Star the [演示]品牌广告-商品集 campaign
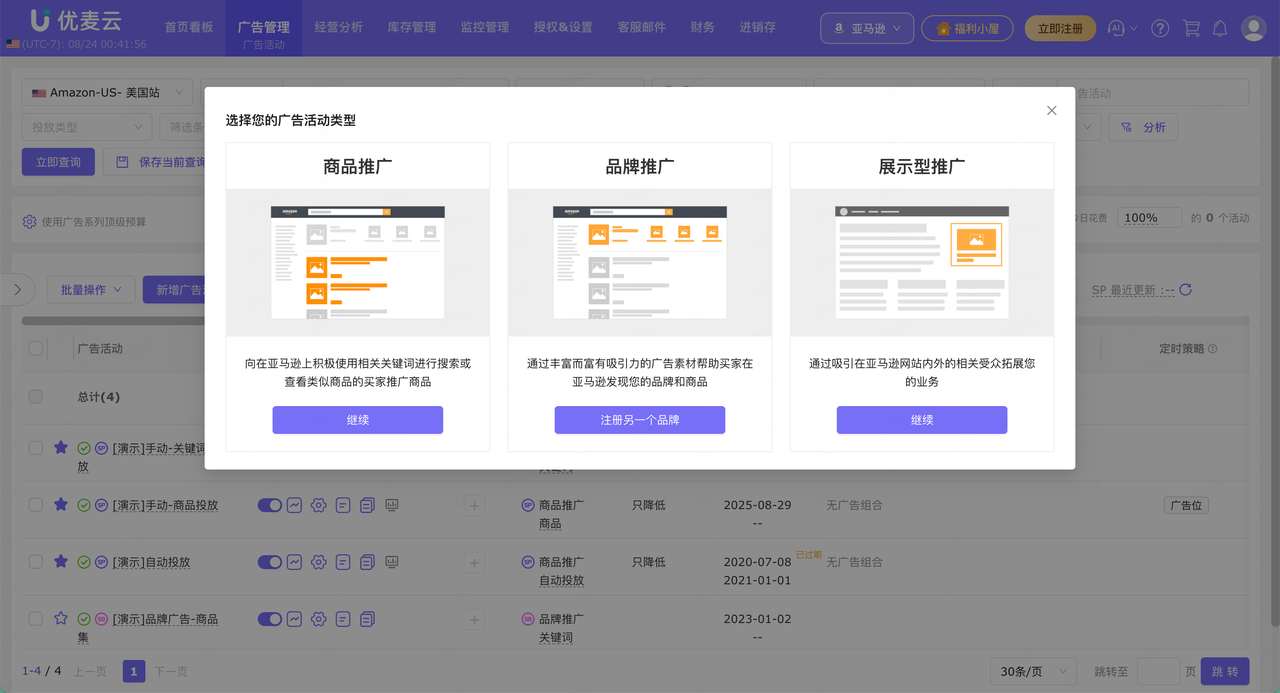The height and width of the screenshot is (693, 1280). 61,618
